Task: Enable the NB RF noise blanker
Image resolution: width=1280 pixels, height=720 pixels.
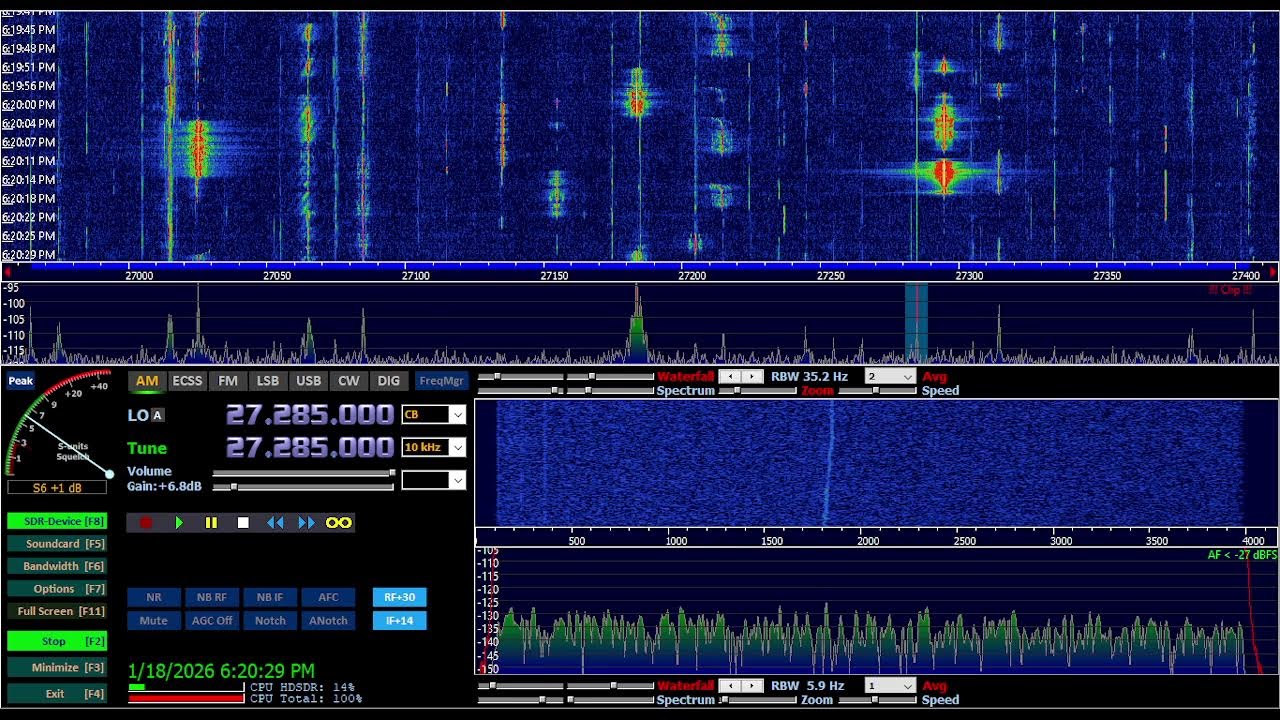Action: tap(212, 597)
